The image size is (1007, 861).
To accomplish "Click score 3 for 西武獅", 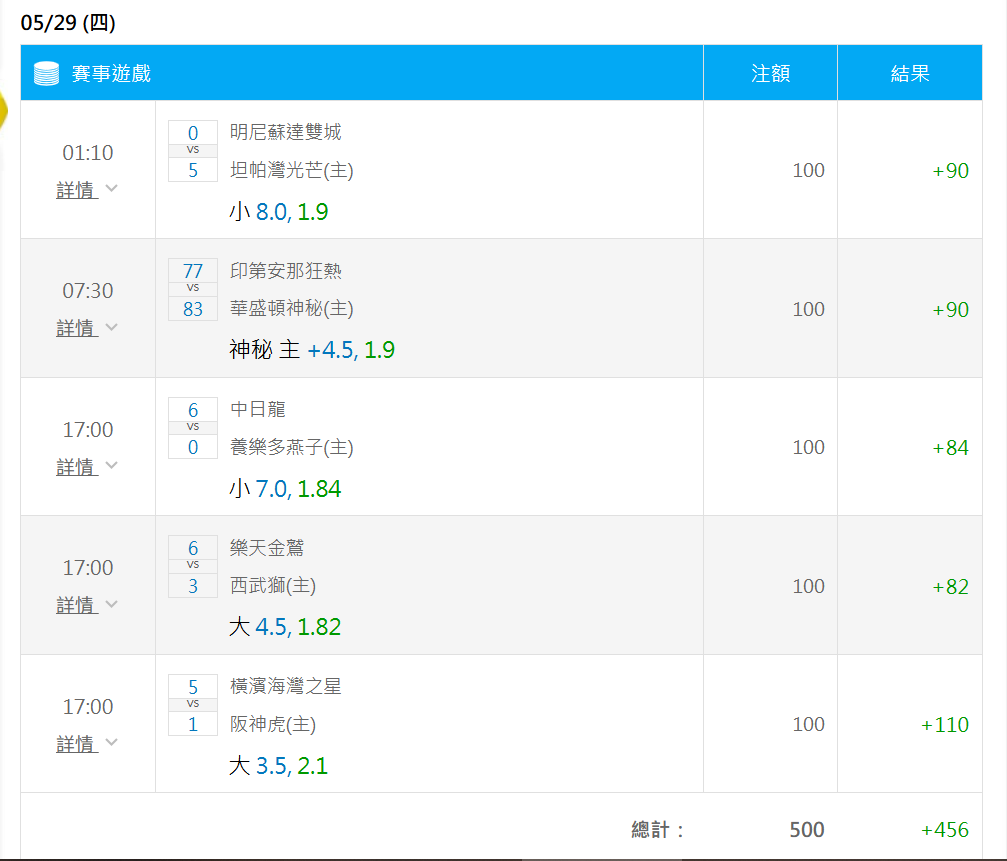I will point(193,586).
